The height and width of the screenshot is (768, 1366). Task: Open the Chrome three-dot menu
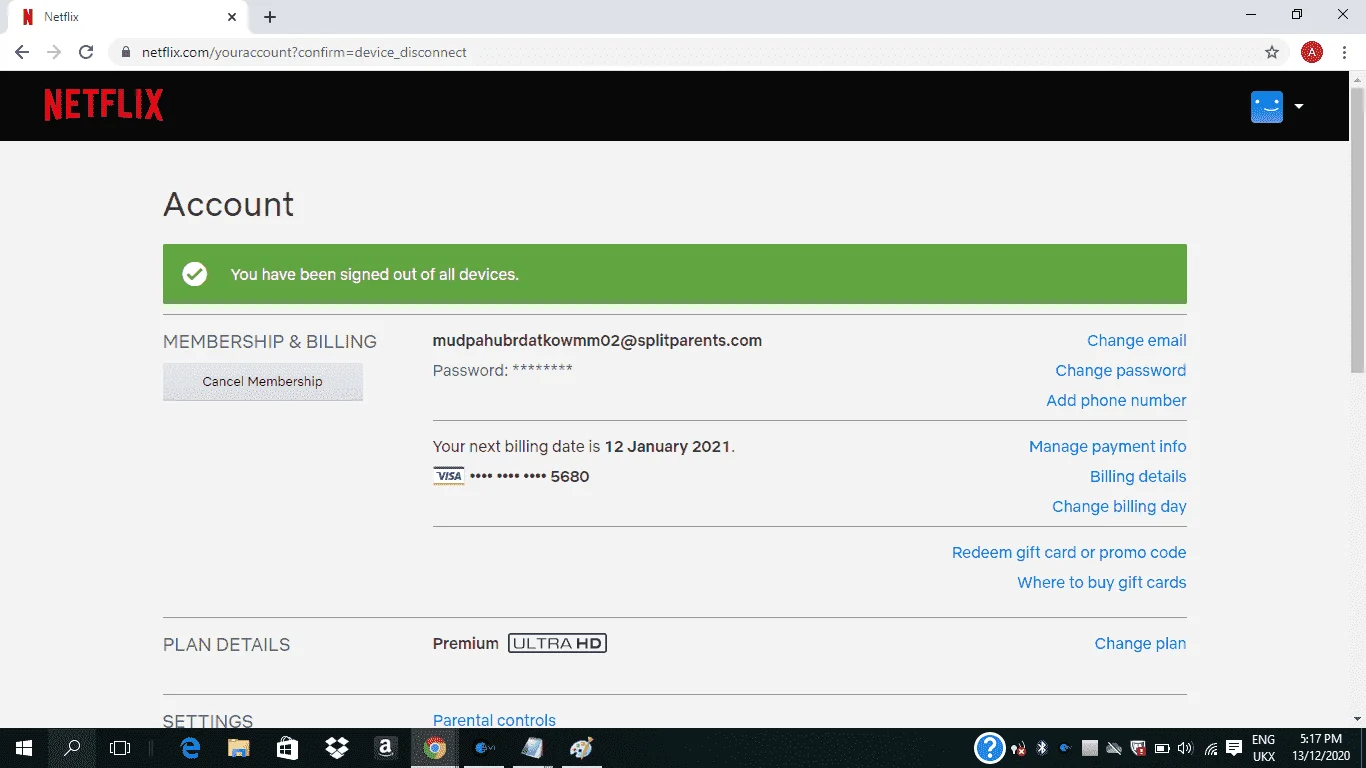[1343, 52]
